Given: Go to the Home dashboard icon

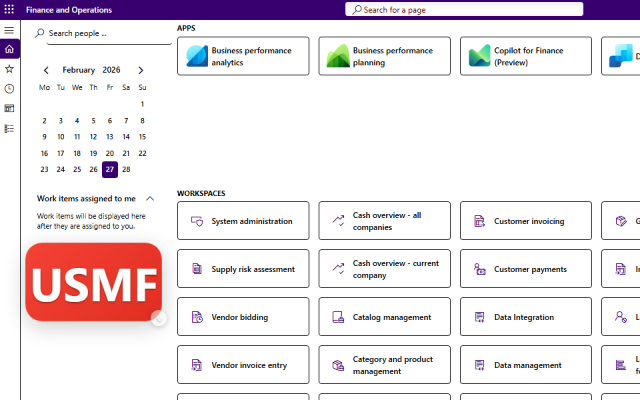Looking at the screenshot, I should point(9,49).
